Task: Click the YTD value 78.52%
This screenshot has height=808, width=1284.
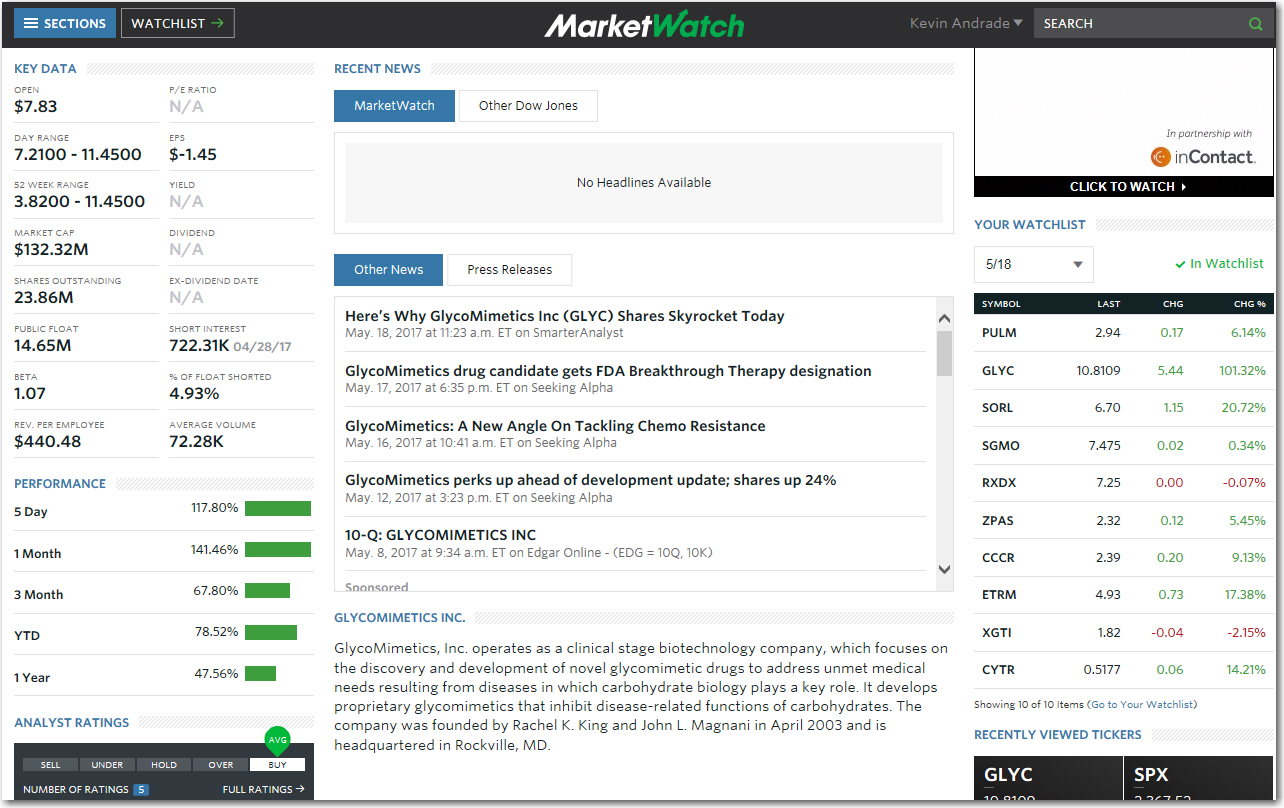Action: click(x=217, y=632)
